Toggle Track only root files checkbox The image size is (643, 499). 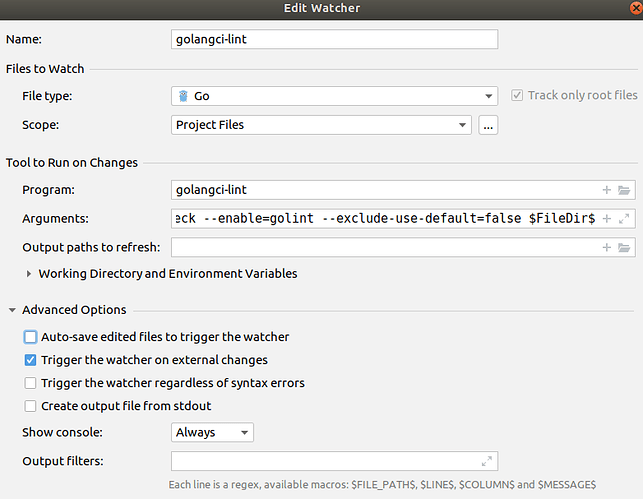pyautogui.click(x=517, y=95)
